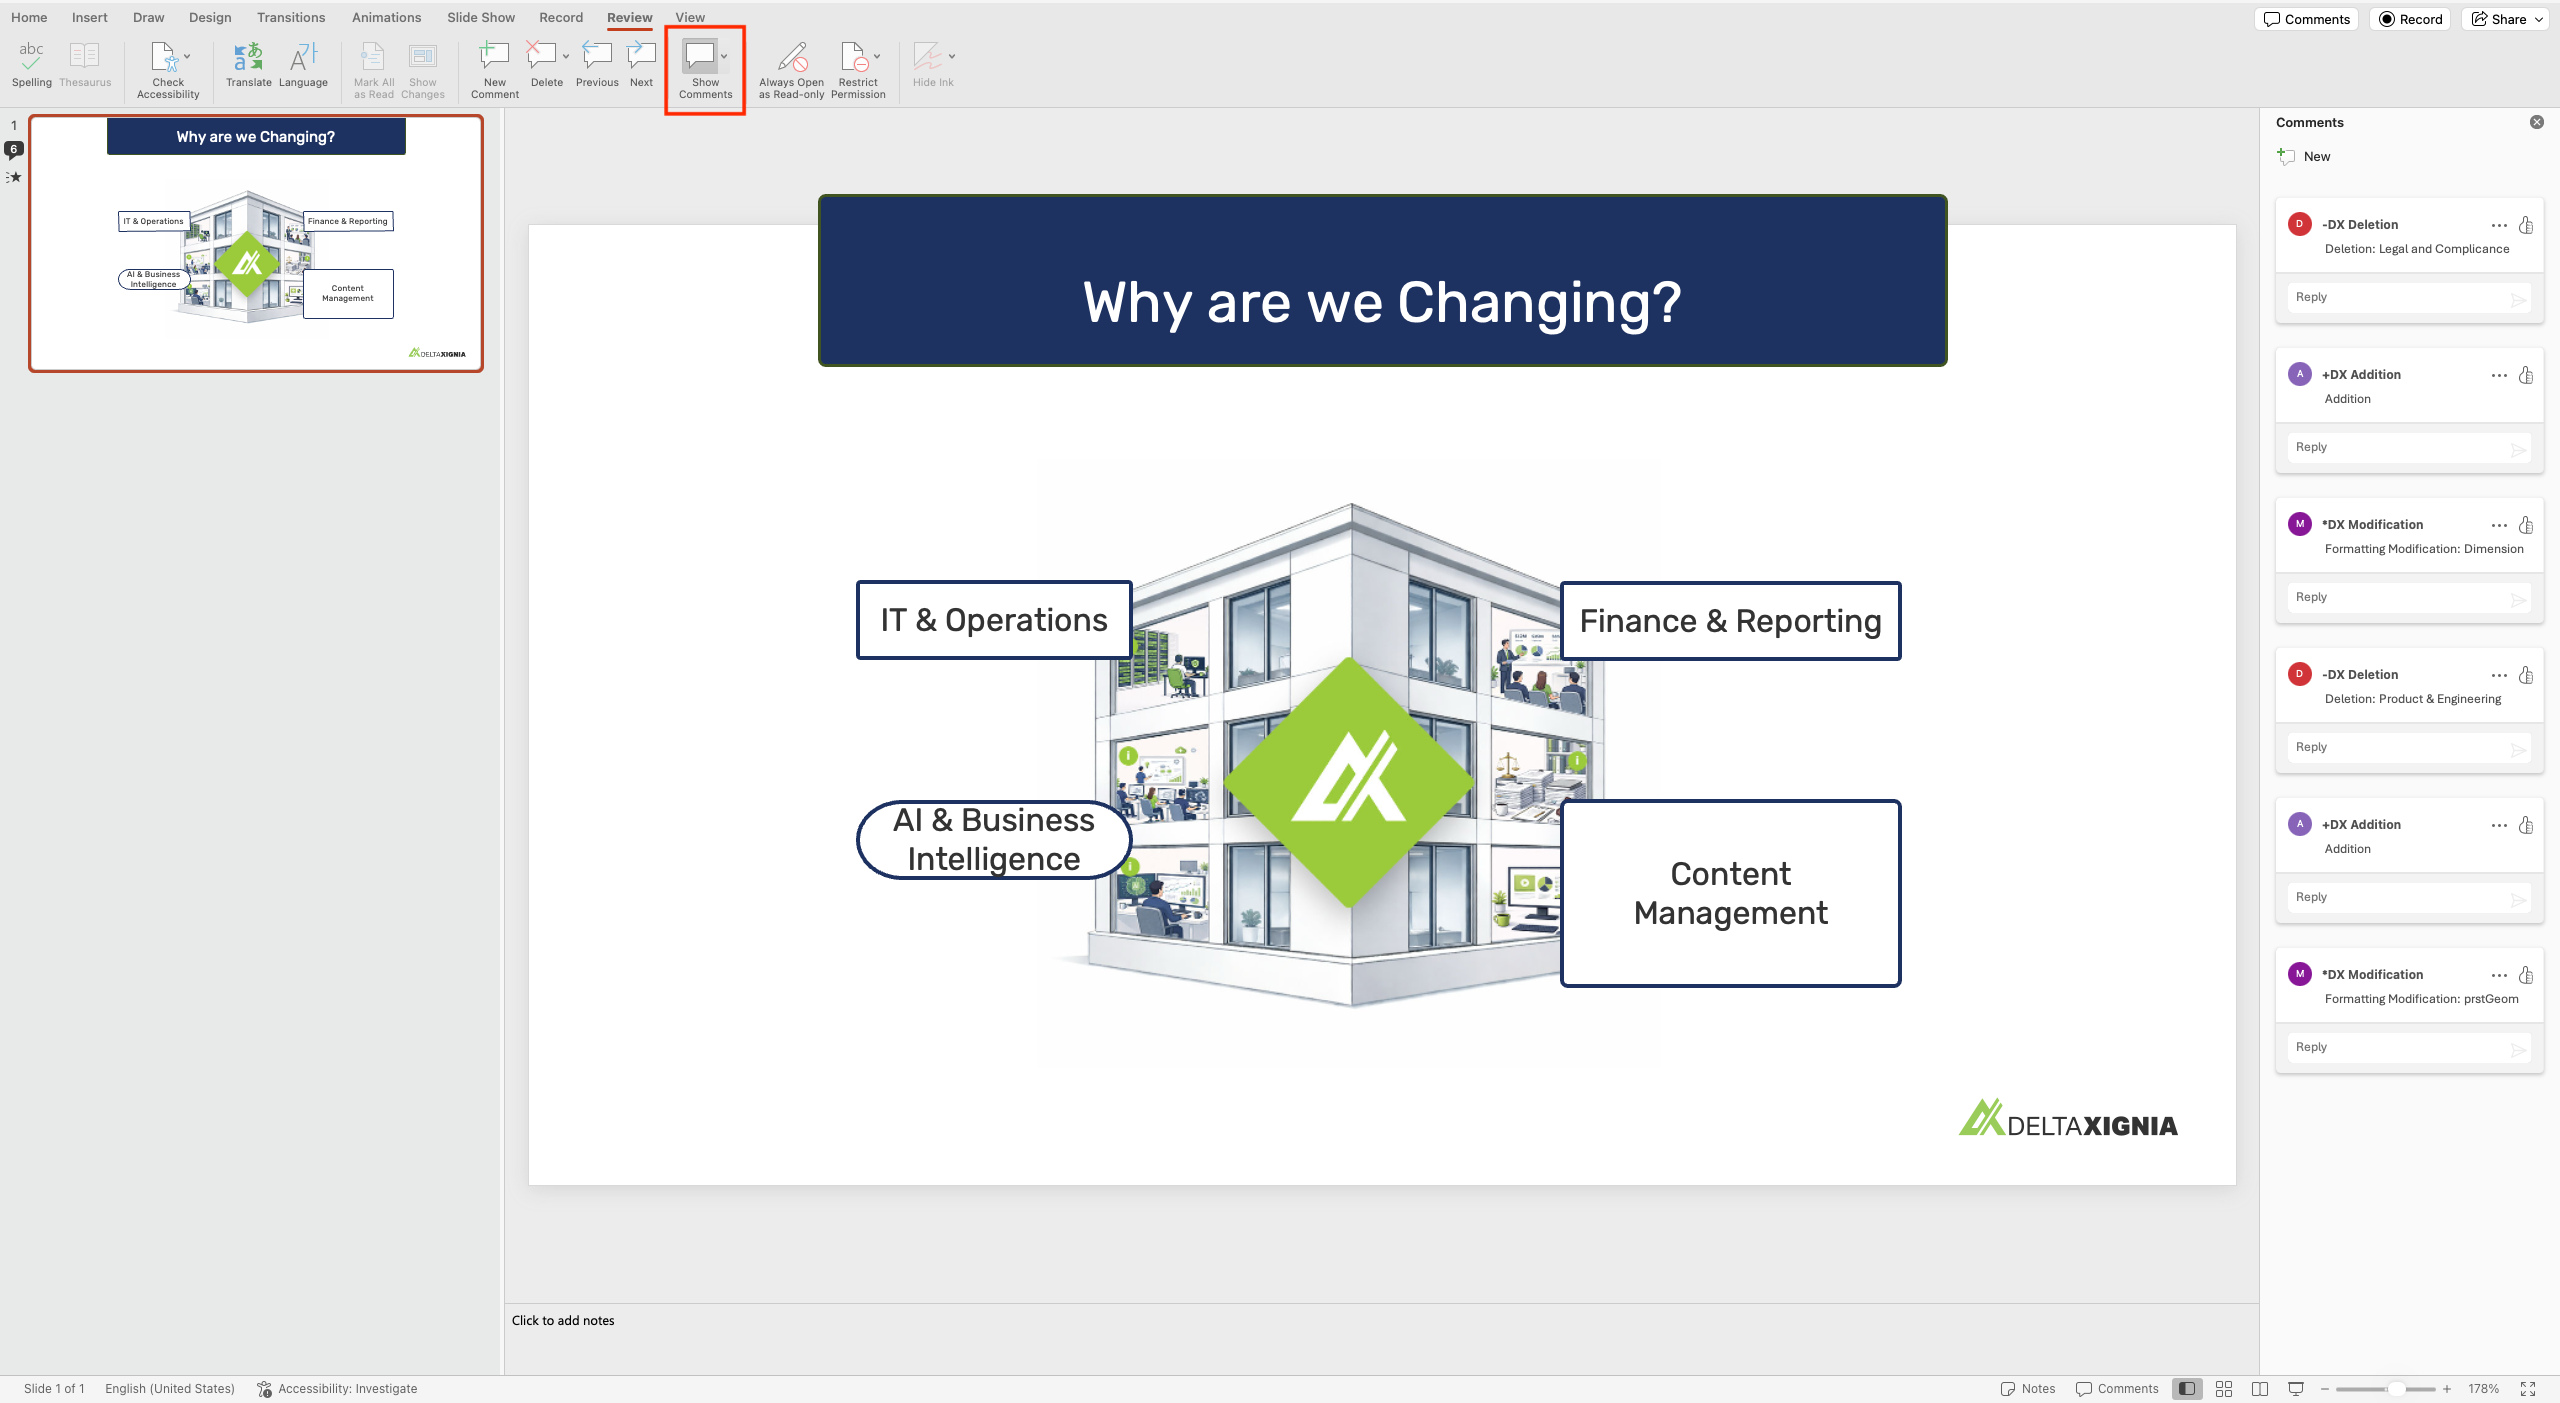2560x1403 pixels.
Task: Open the View tab
Action: 690,17
